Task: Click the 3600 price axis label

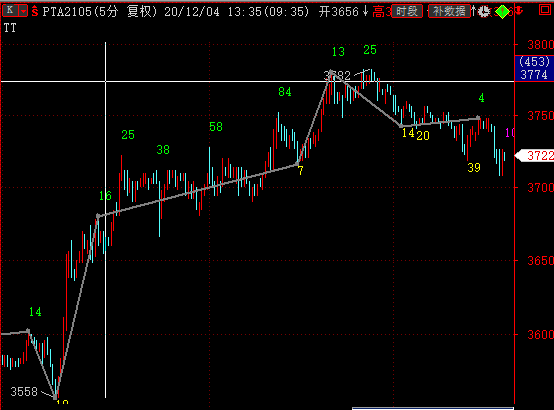Action: (540, 334)
